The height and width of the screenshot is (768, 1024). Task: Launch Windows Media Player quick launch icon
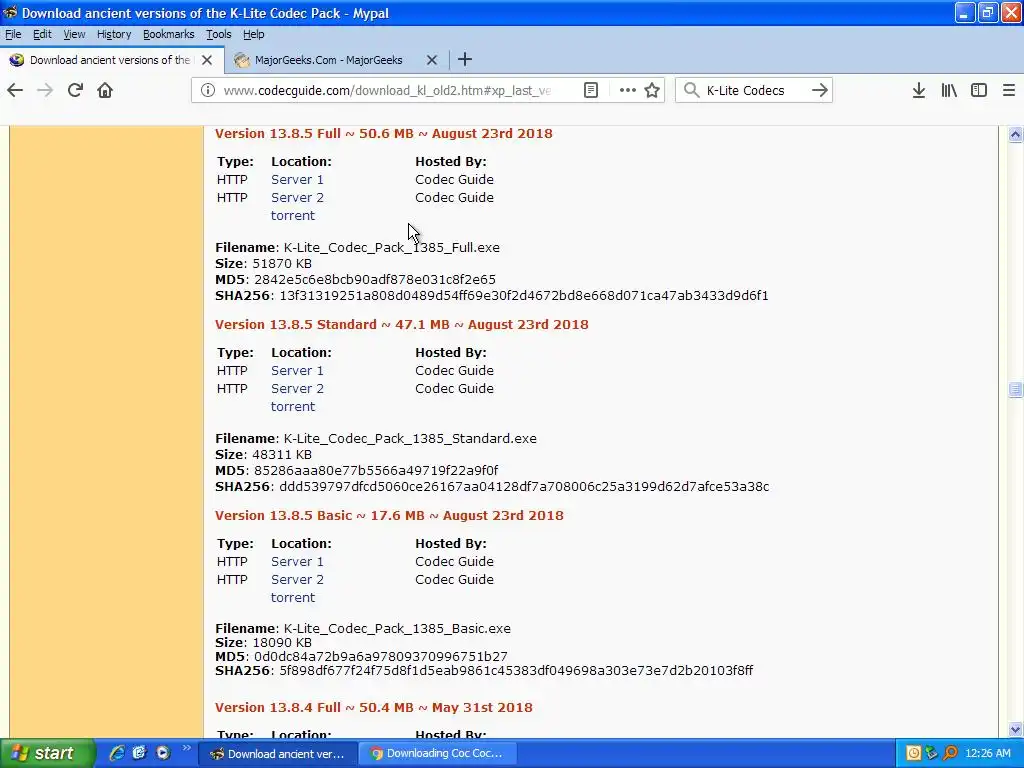163,753
